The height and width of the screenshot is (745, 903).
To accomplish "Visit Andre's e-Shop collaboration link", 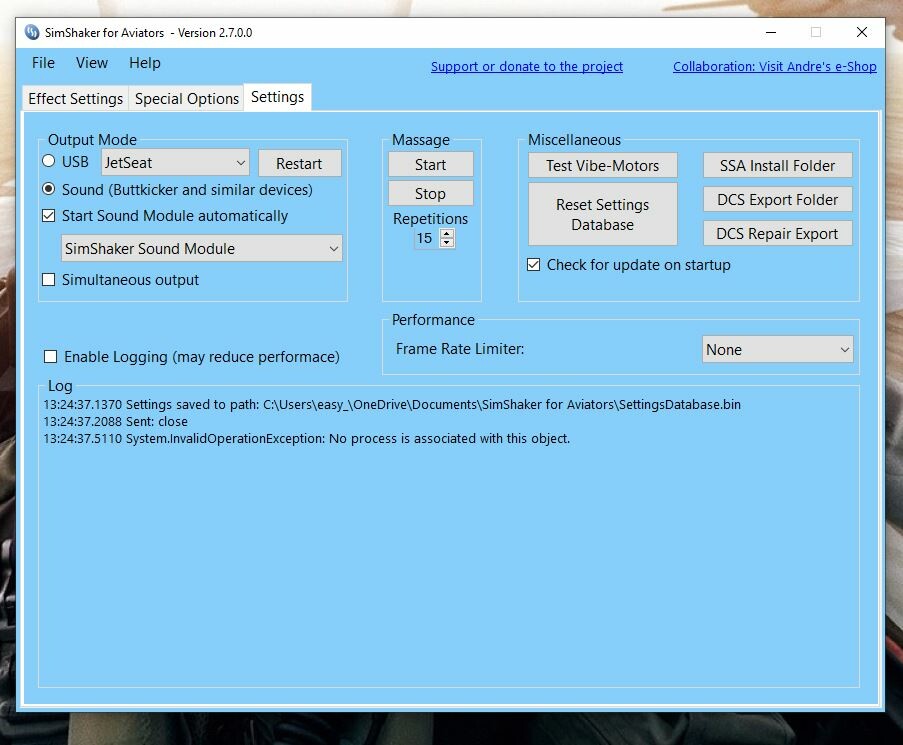I will pos(775,67).
